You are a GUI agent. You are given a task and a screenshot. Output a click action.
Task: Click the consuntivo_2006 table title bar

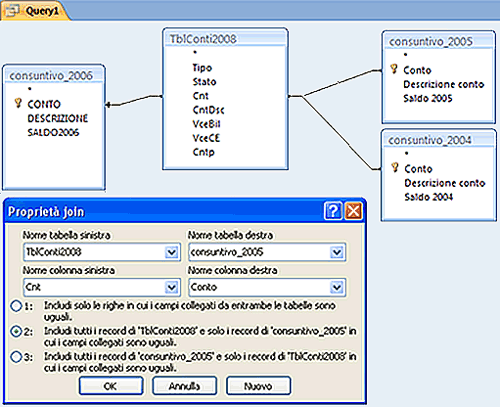tap(54, 75)
